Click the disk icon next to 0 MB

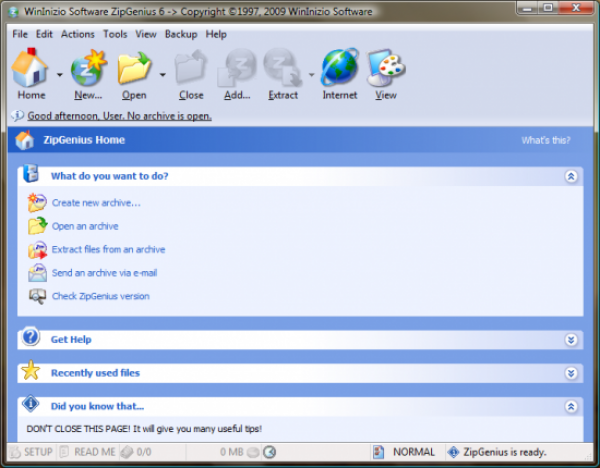click(253, 452)
